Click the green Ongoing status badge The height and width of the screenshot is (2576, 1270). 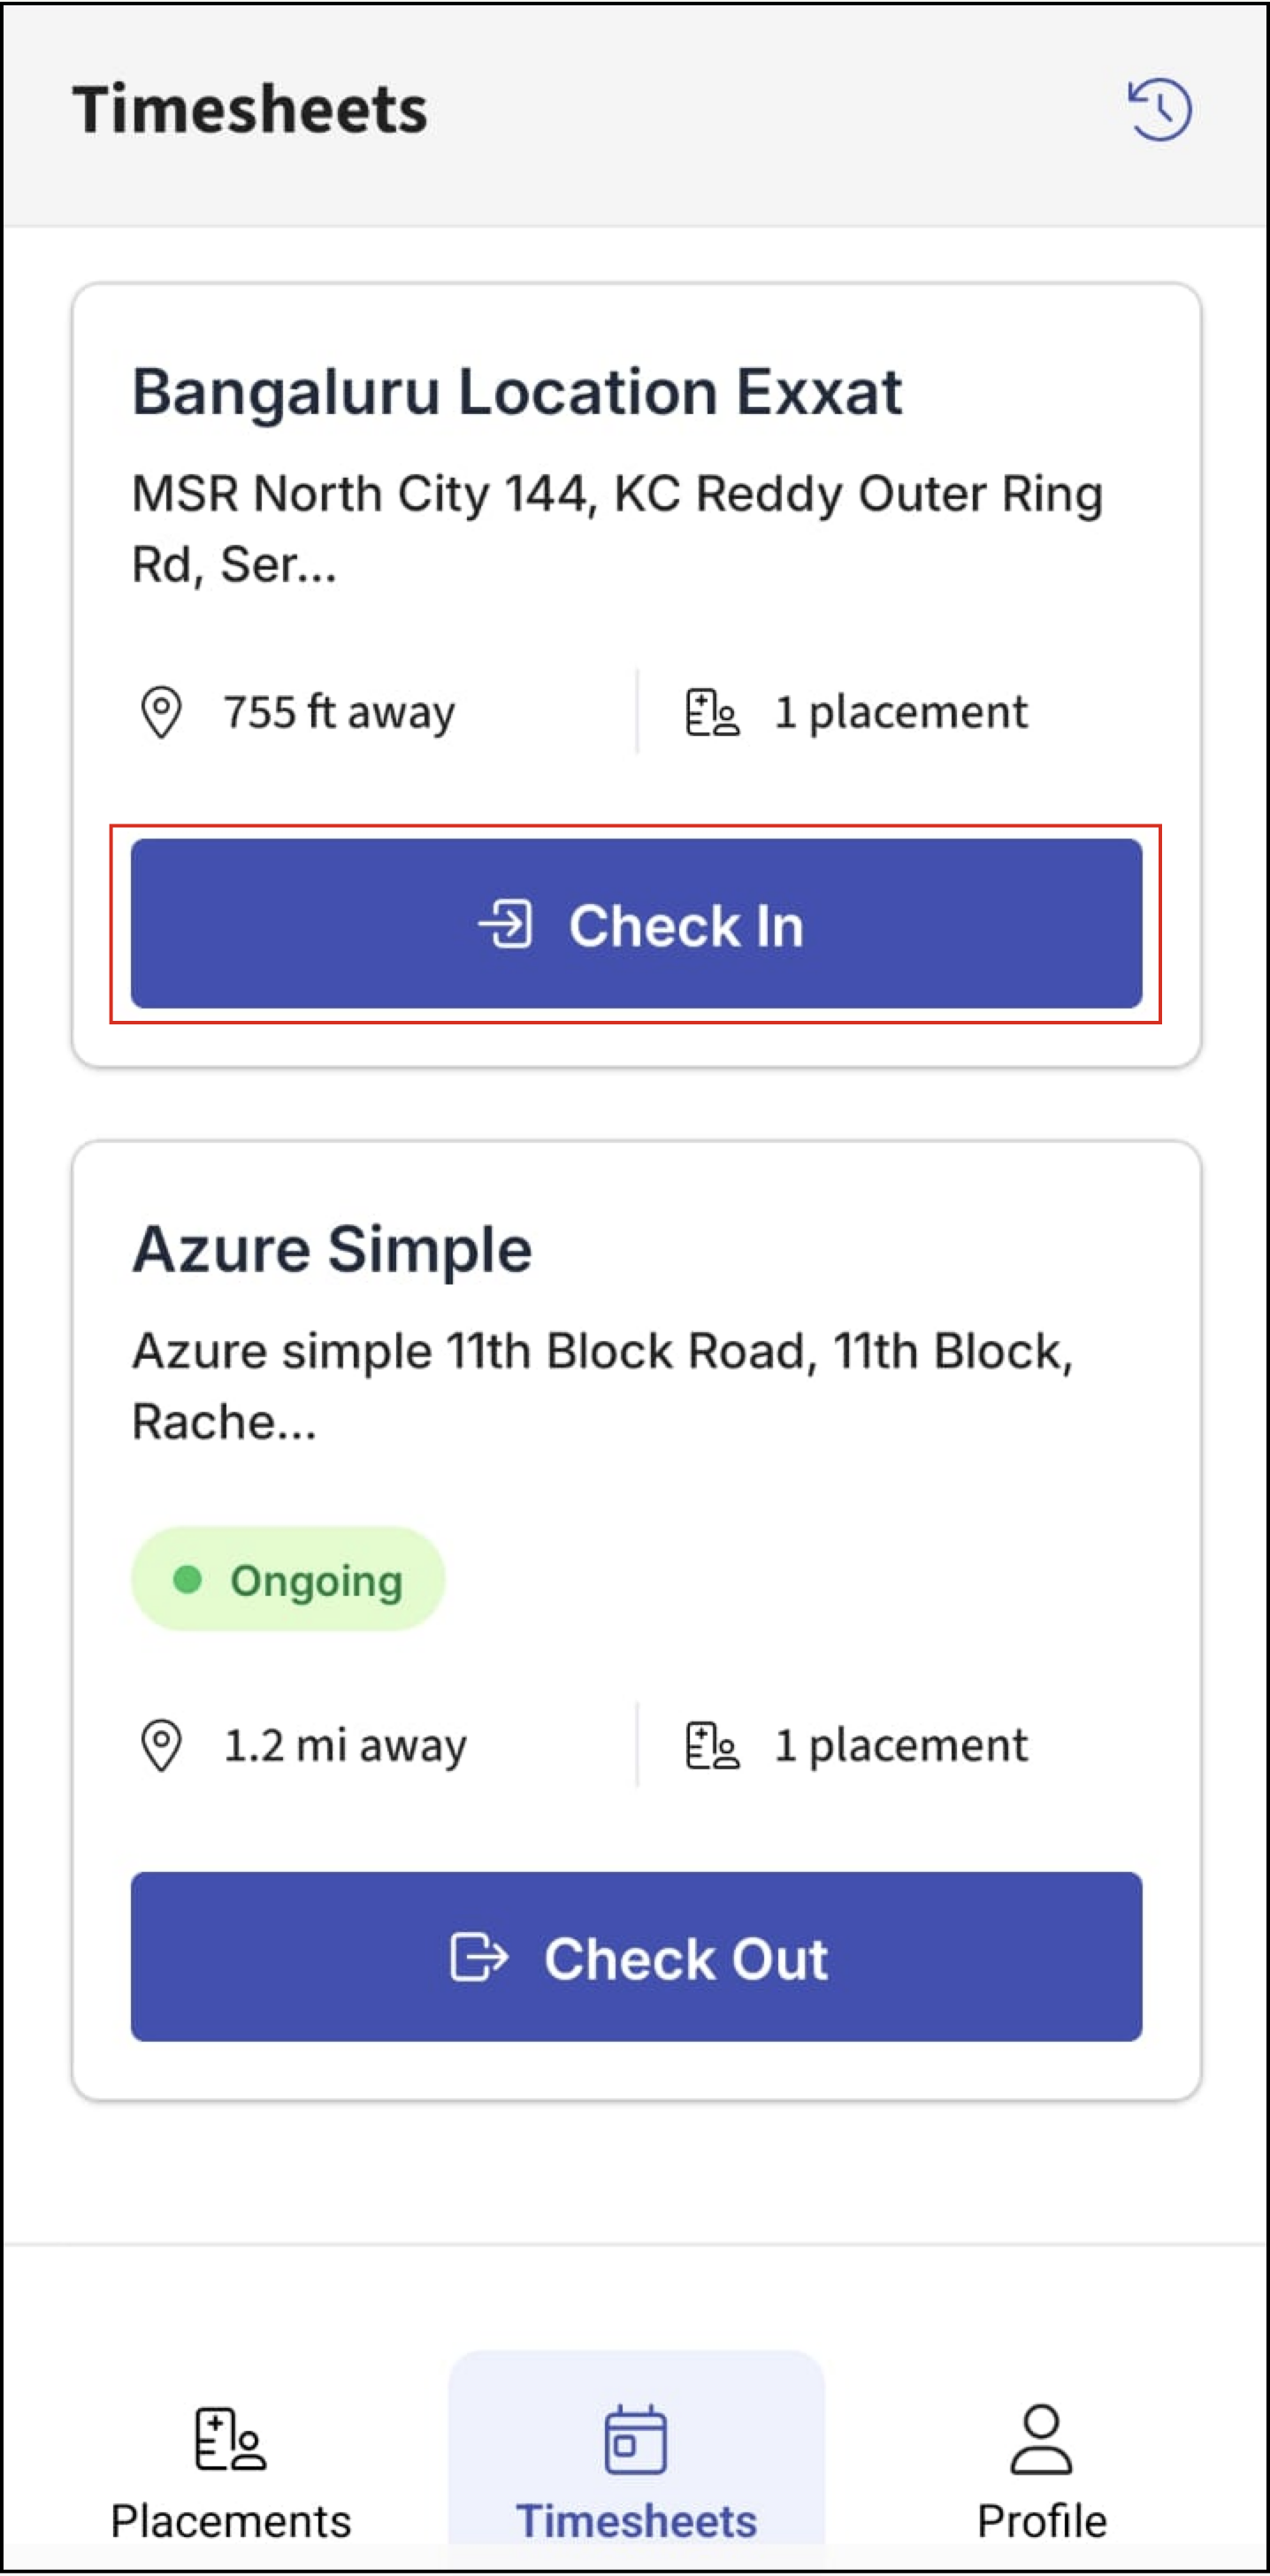click(x=288, y=1580)
